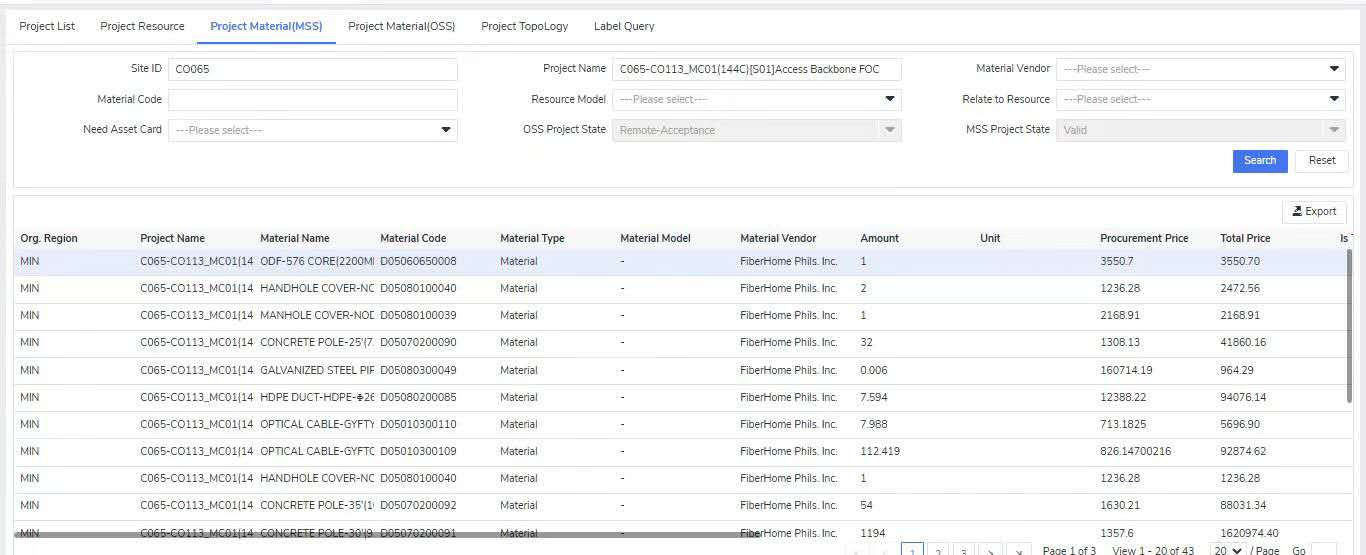Click material code D05070200092
This screenshot has height=555, width=1366.
coord(418,506)
